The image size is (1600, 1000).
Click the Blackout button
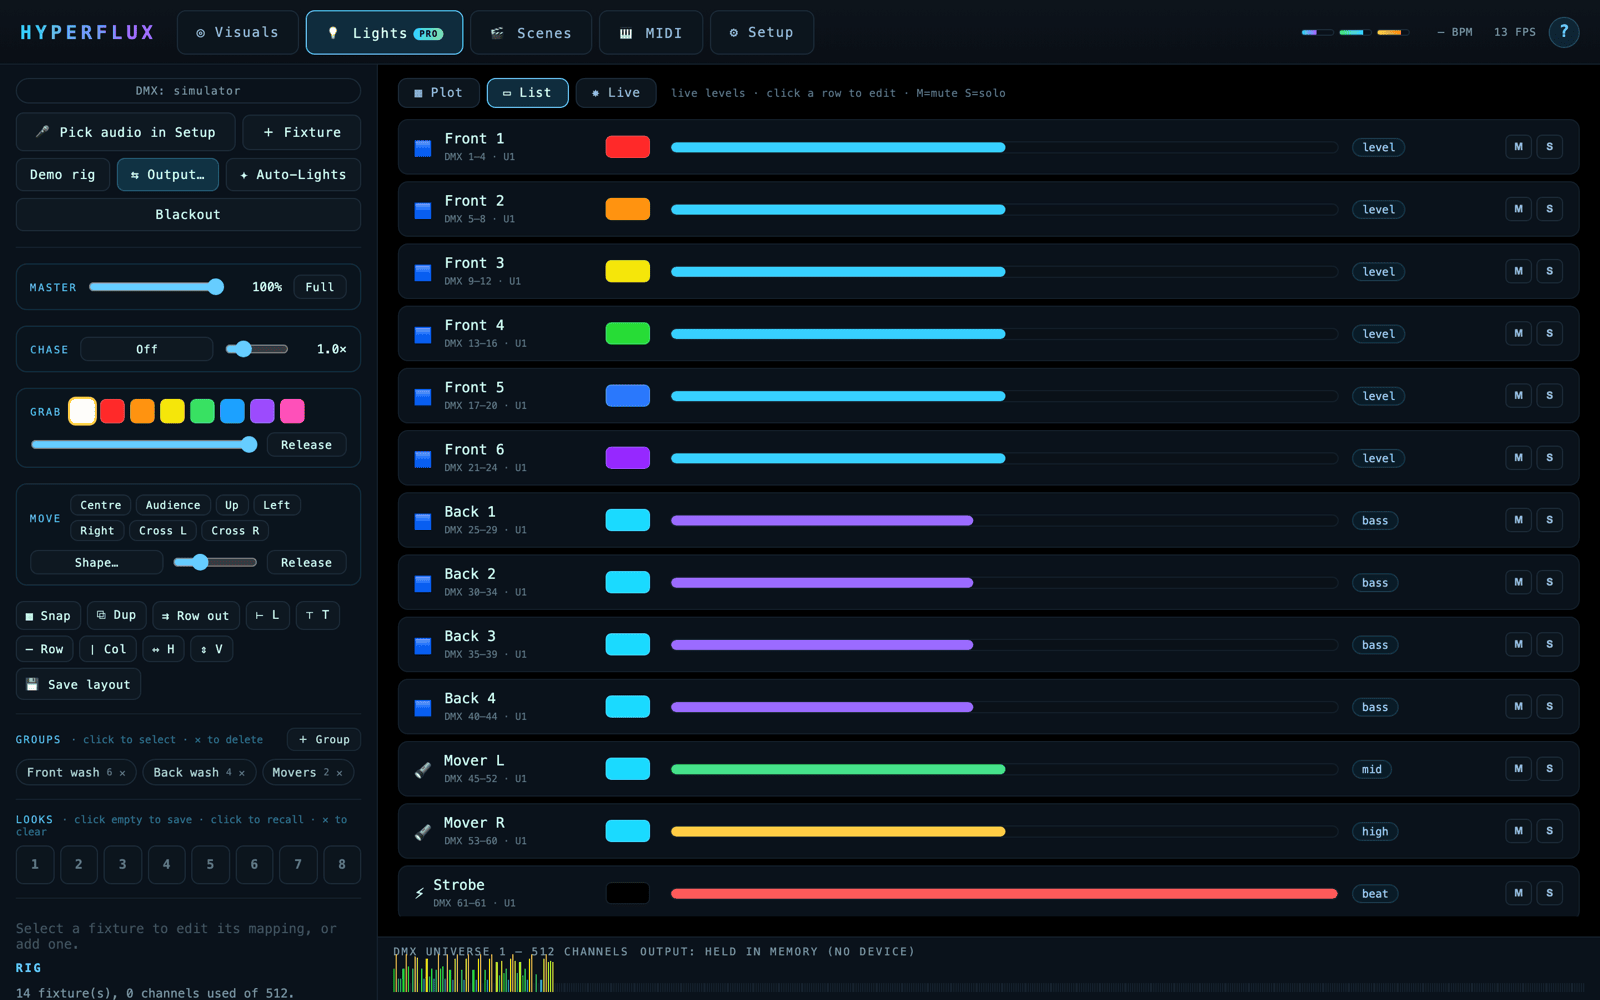pyautogui.click(x=188, y=214)
